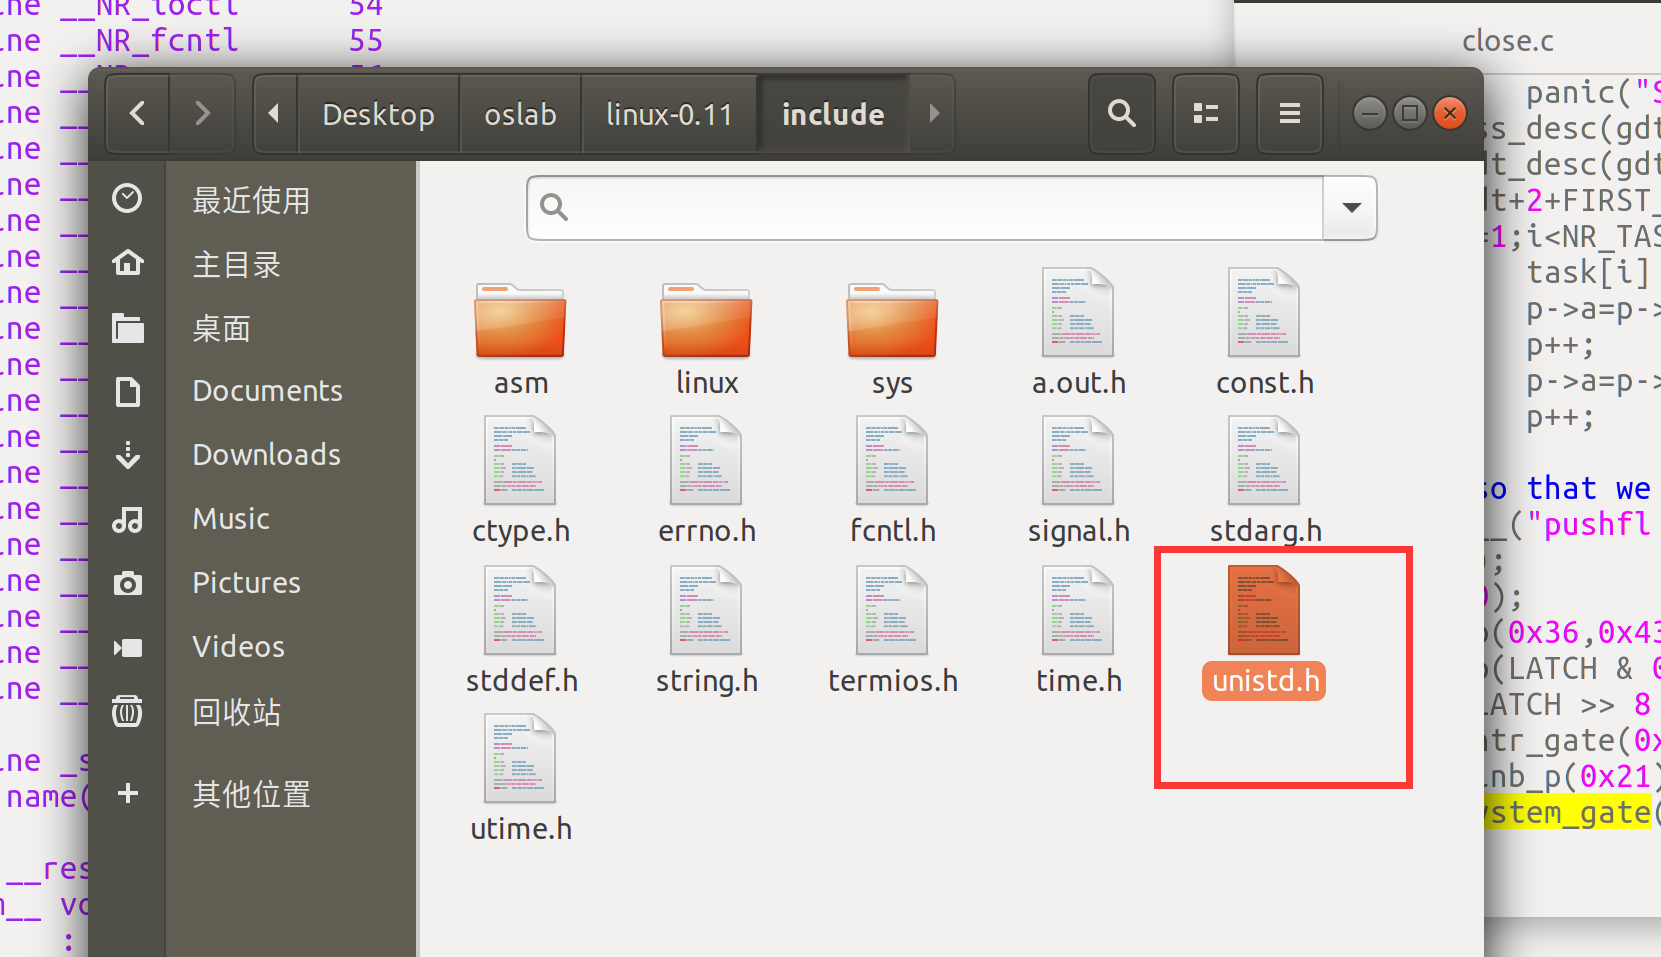1661x957 pixels.
Task: Toggle list view layout button
Action: (1206, 114)
